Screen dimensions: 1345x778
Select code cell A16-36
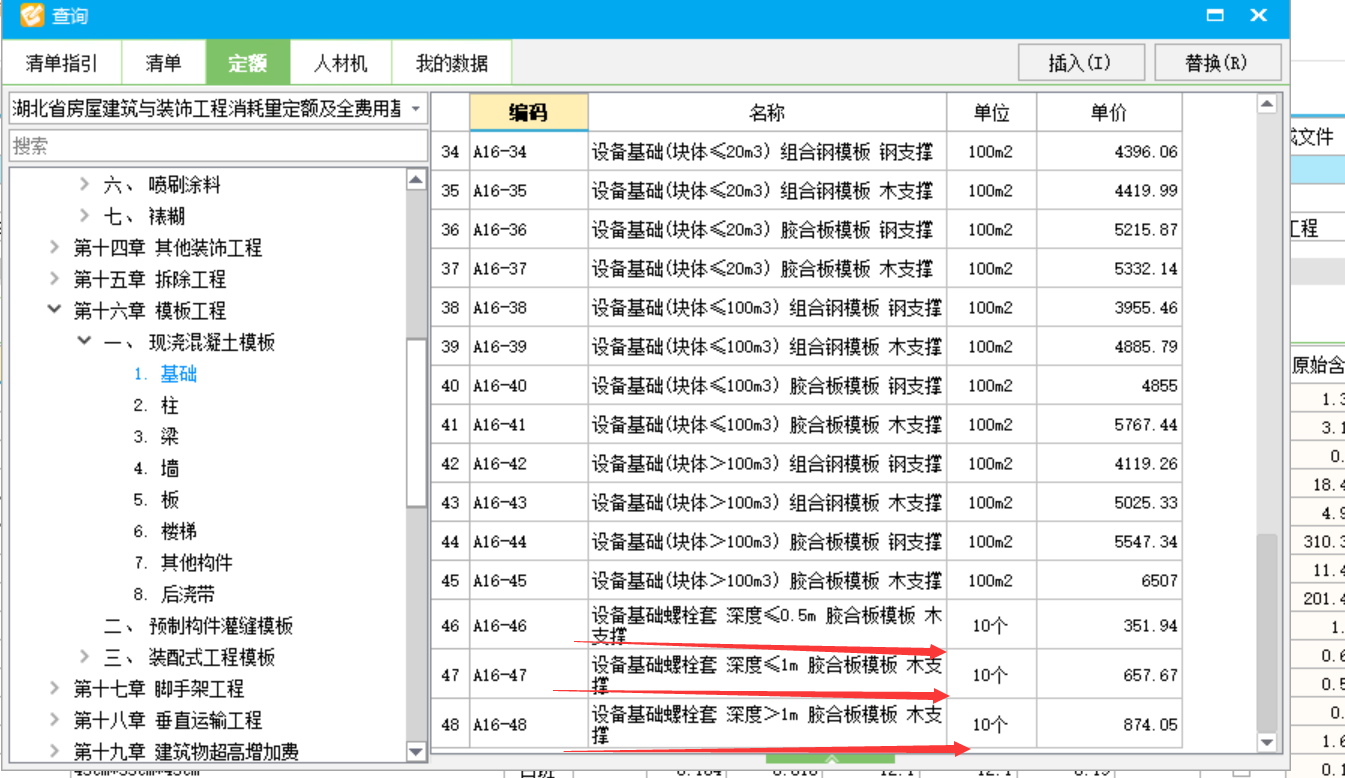(x=529, y=230)
